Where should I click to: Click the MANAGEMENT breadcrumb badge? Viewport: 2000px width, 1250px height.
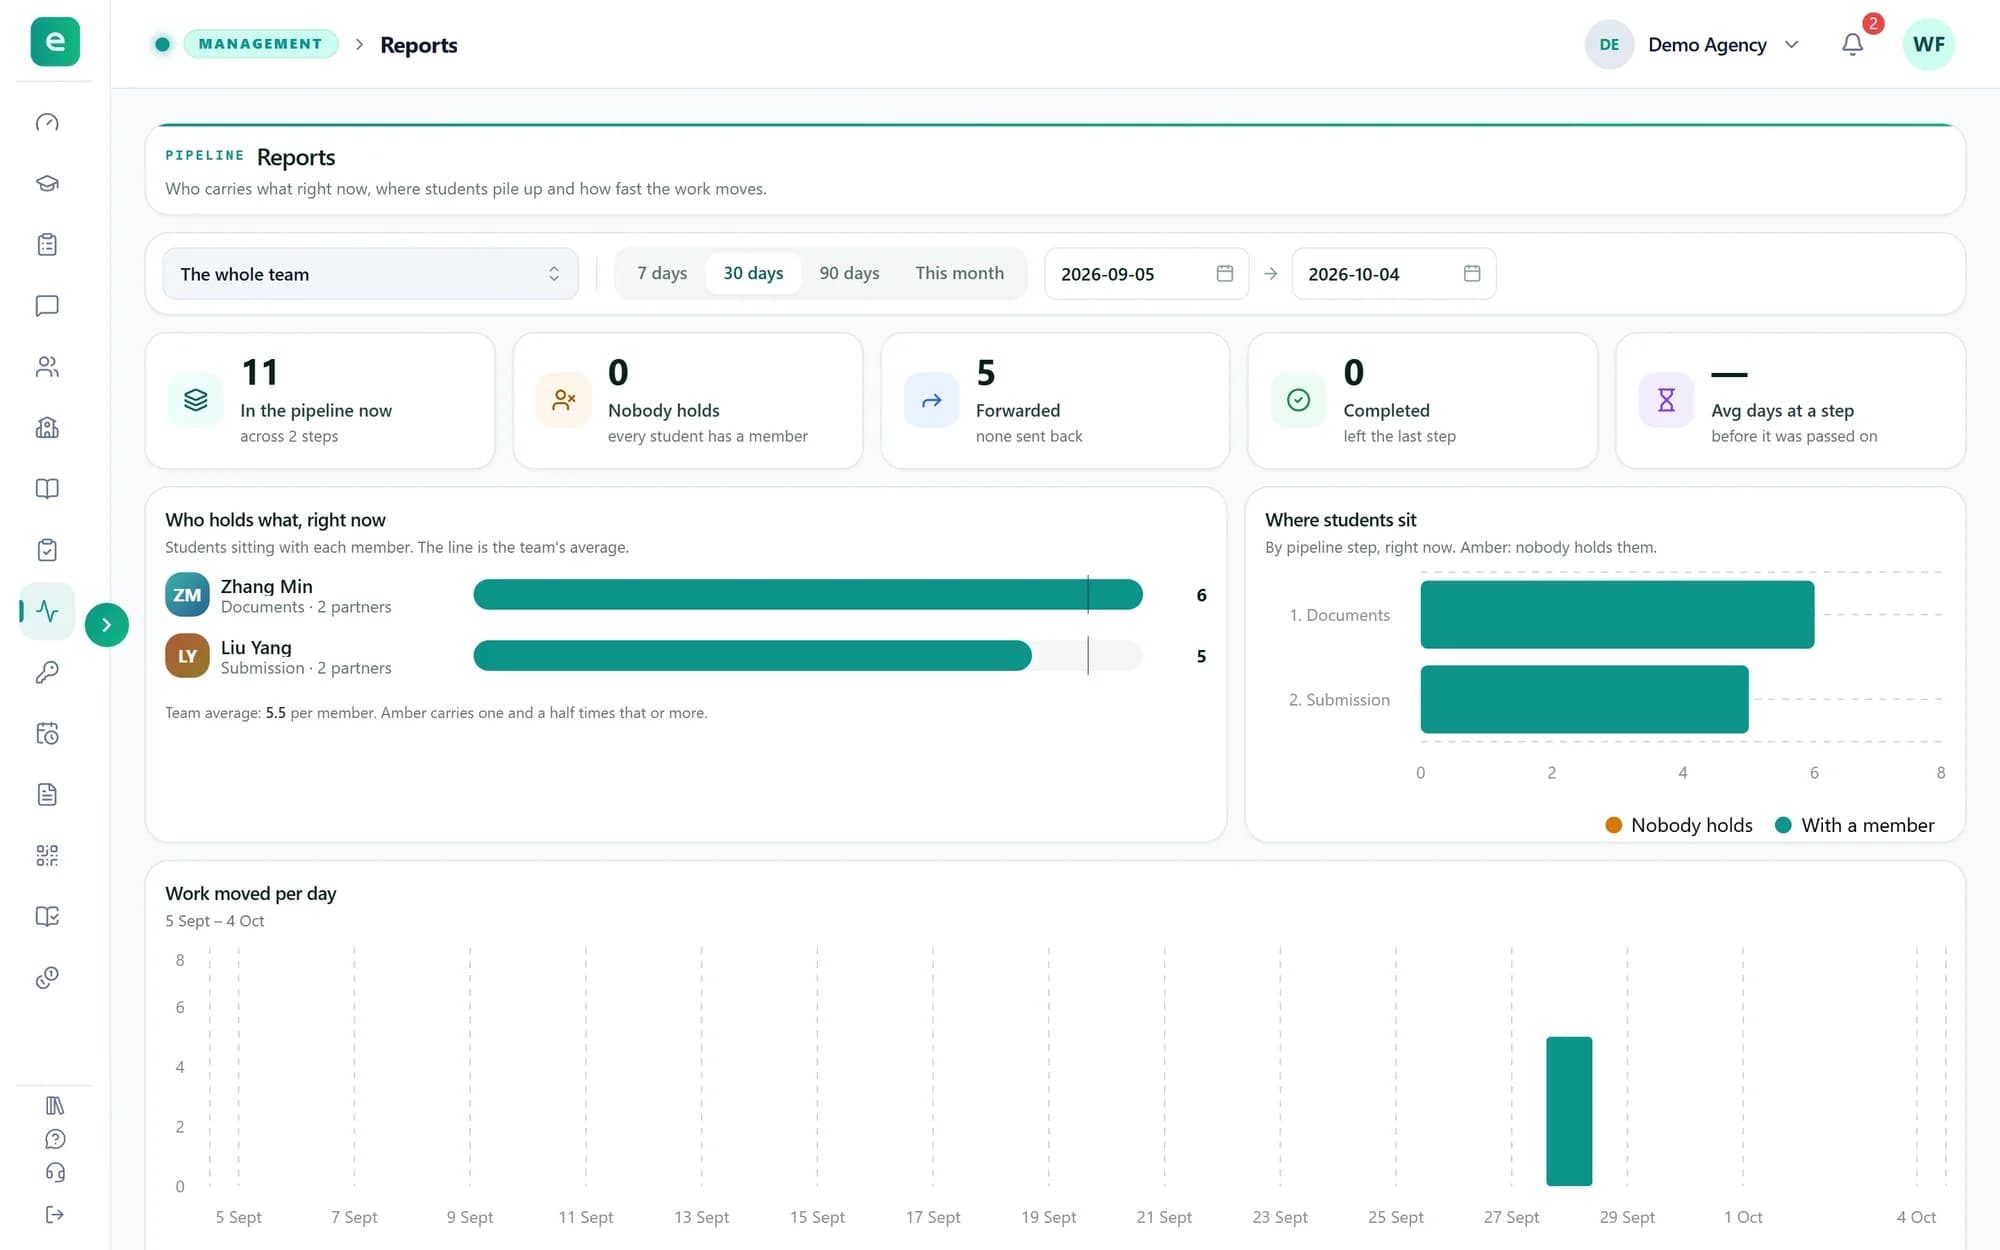pyautogui.click(x=260, y=44)
